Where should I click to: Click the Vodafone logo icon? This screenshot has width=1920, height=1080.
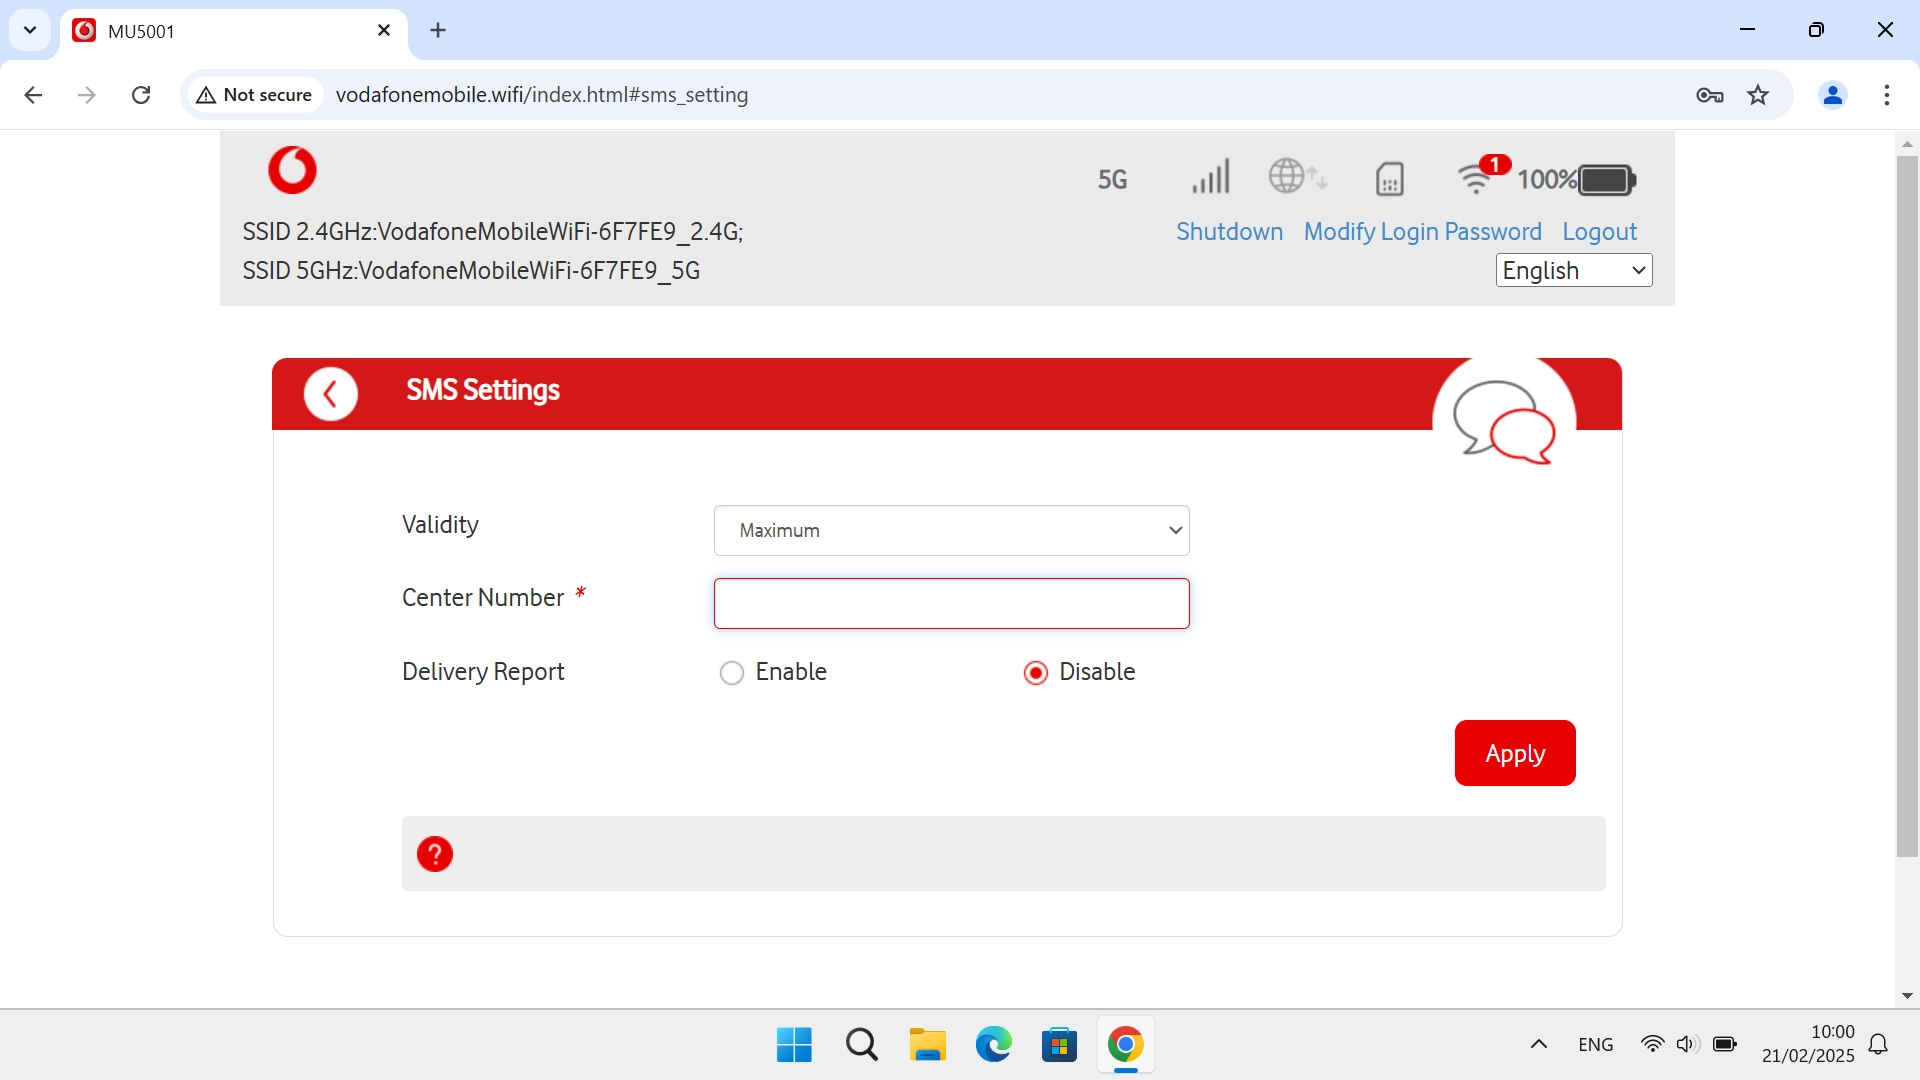point(292,170)
